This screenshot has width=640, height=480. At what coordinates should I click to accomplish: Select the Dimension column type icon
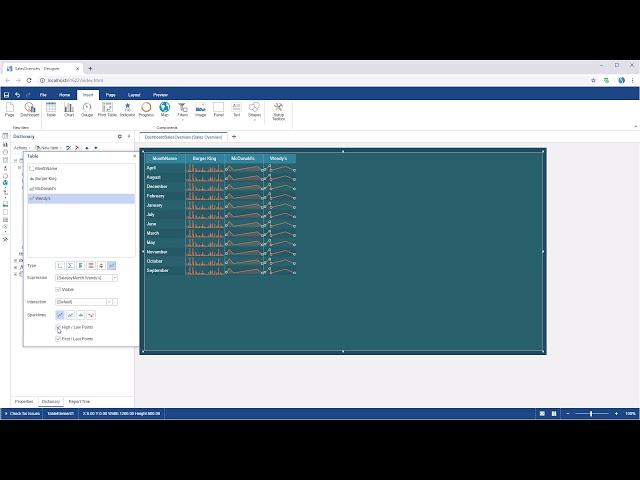(60, 266)
